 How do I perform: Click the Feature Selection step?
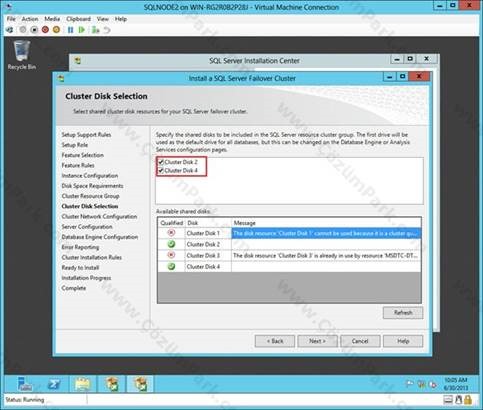[83, 155]
